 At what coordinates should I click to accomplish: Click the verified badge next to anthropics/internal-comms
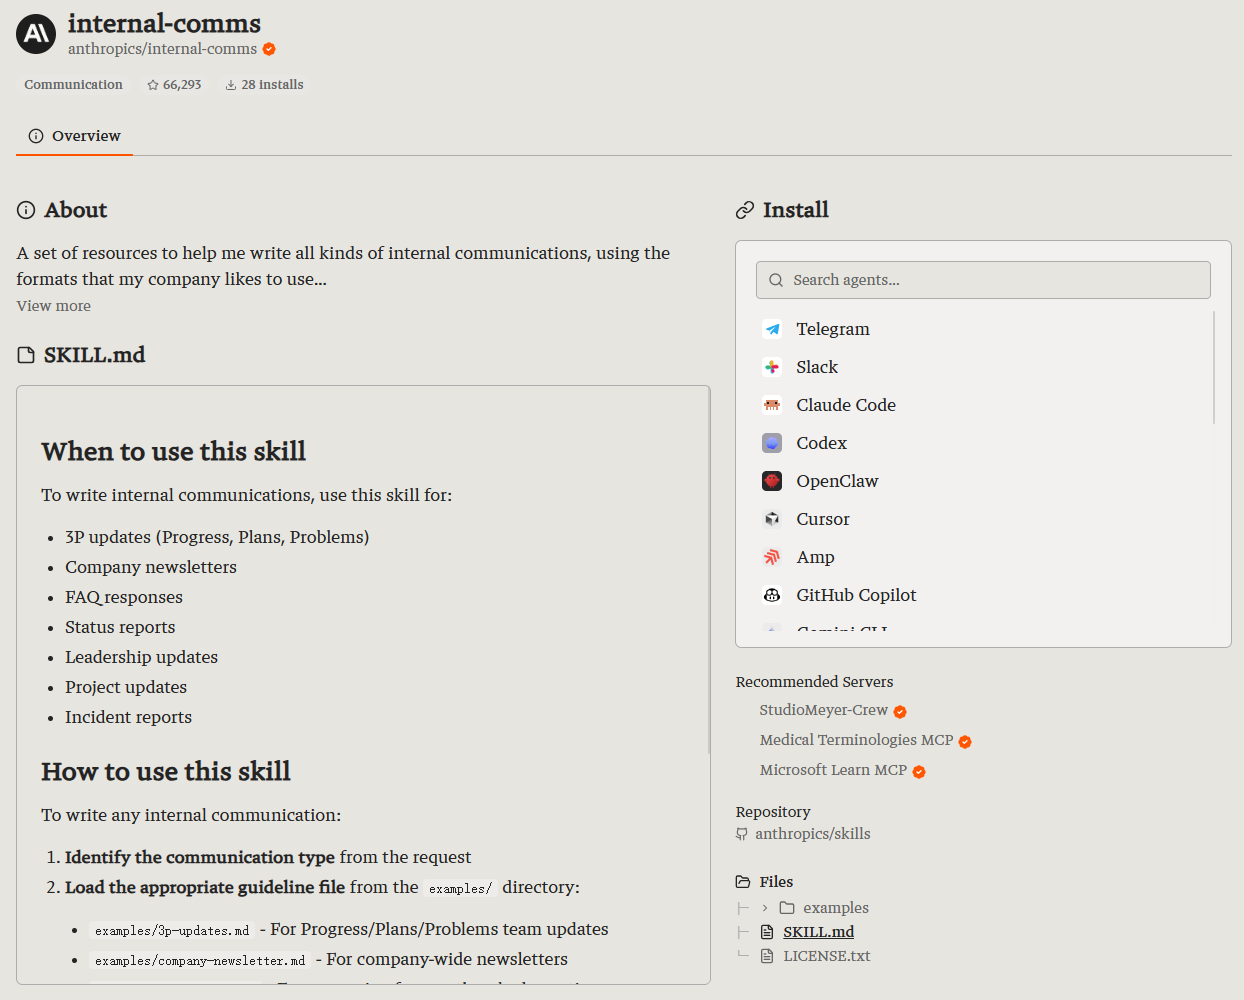(x=269, y=49)
